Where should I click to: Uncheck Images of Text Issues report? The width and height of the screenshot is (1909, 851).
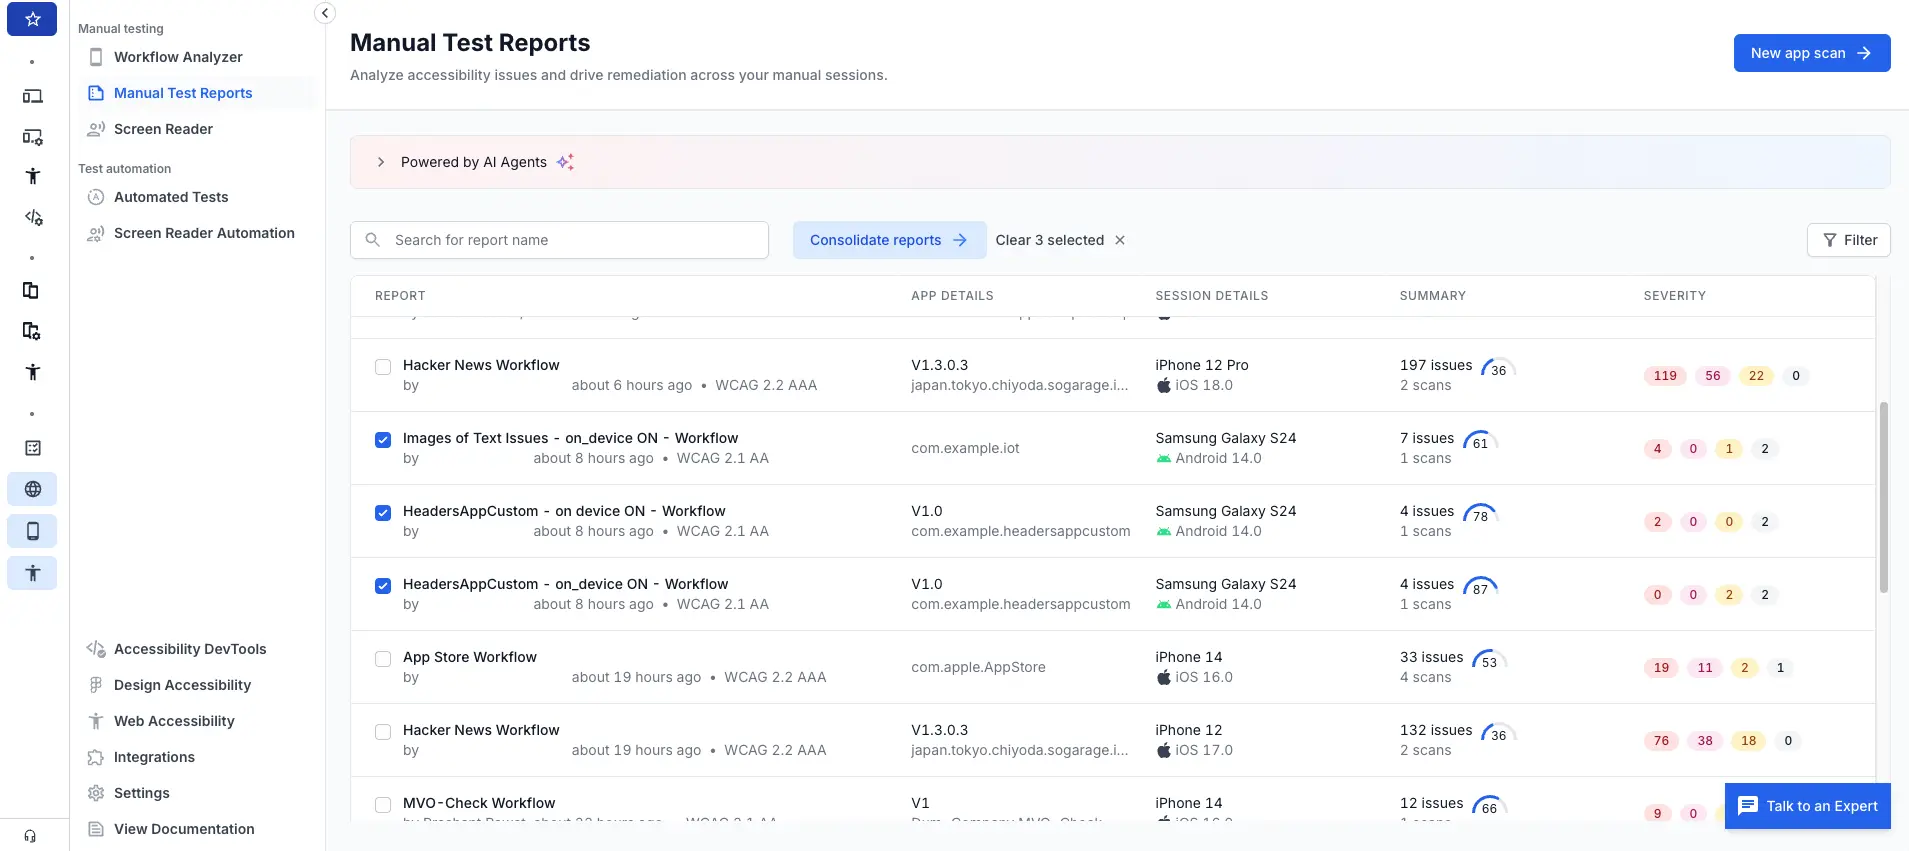[x=383, y=440]
